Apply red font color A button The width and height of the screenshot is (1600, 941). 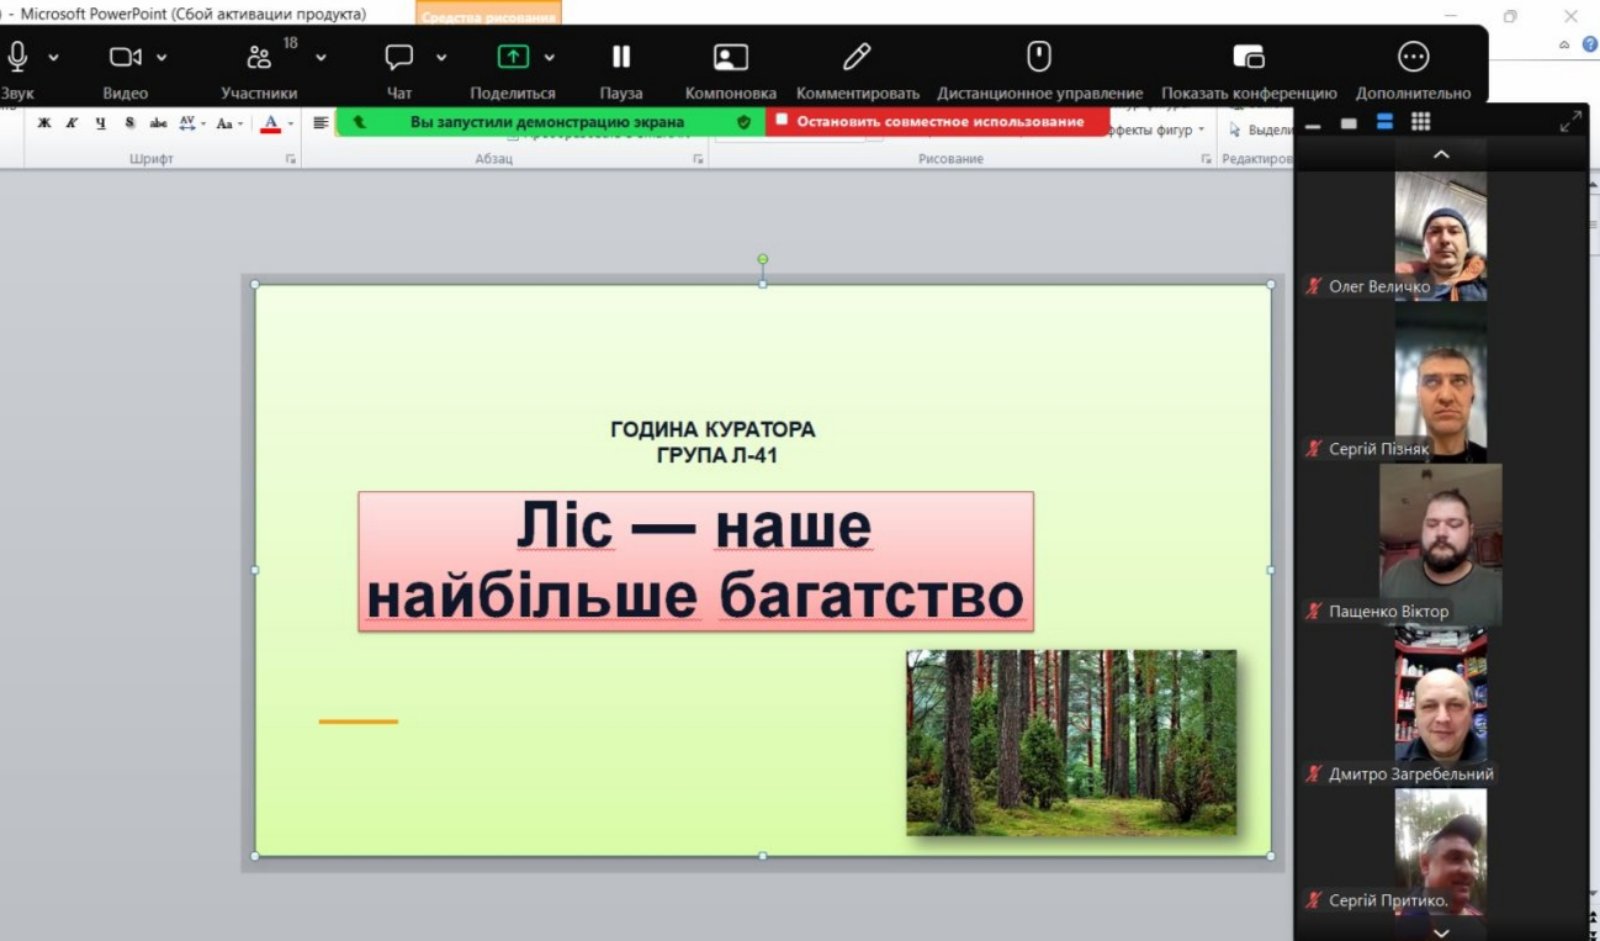coord(270,124)
